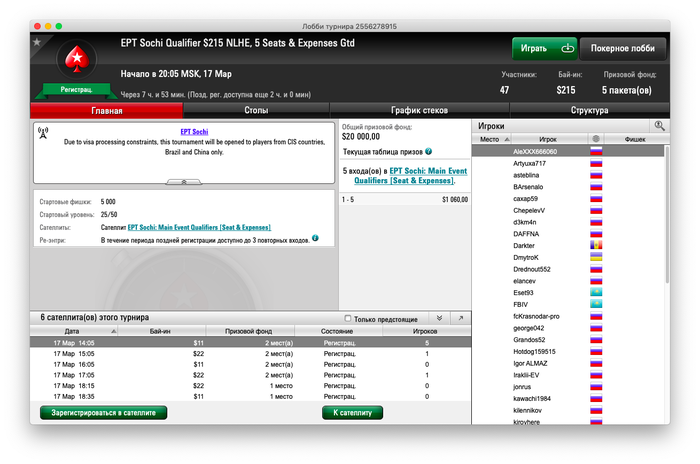Sort satellites by Дата column

tap(73, 331)
